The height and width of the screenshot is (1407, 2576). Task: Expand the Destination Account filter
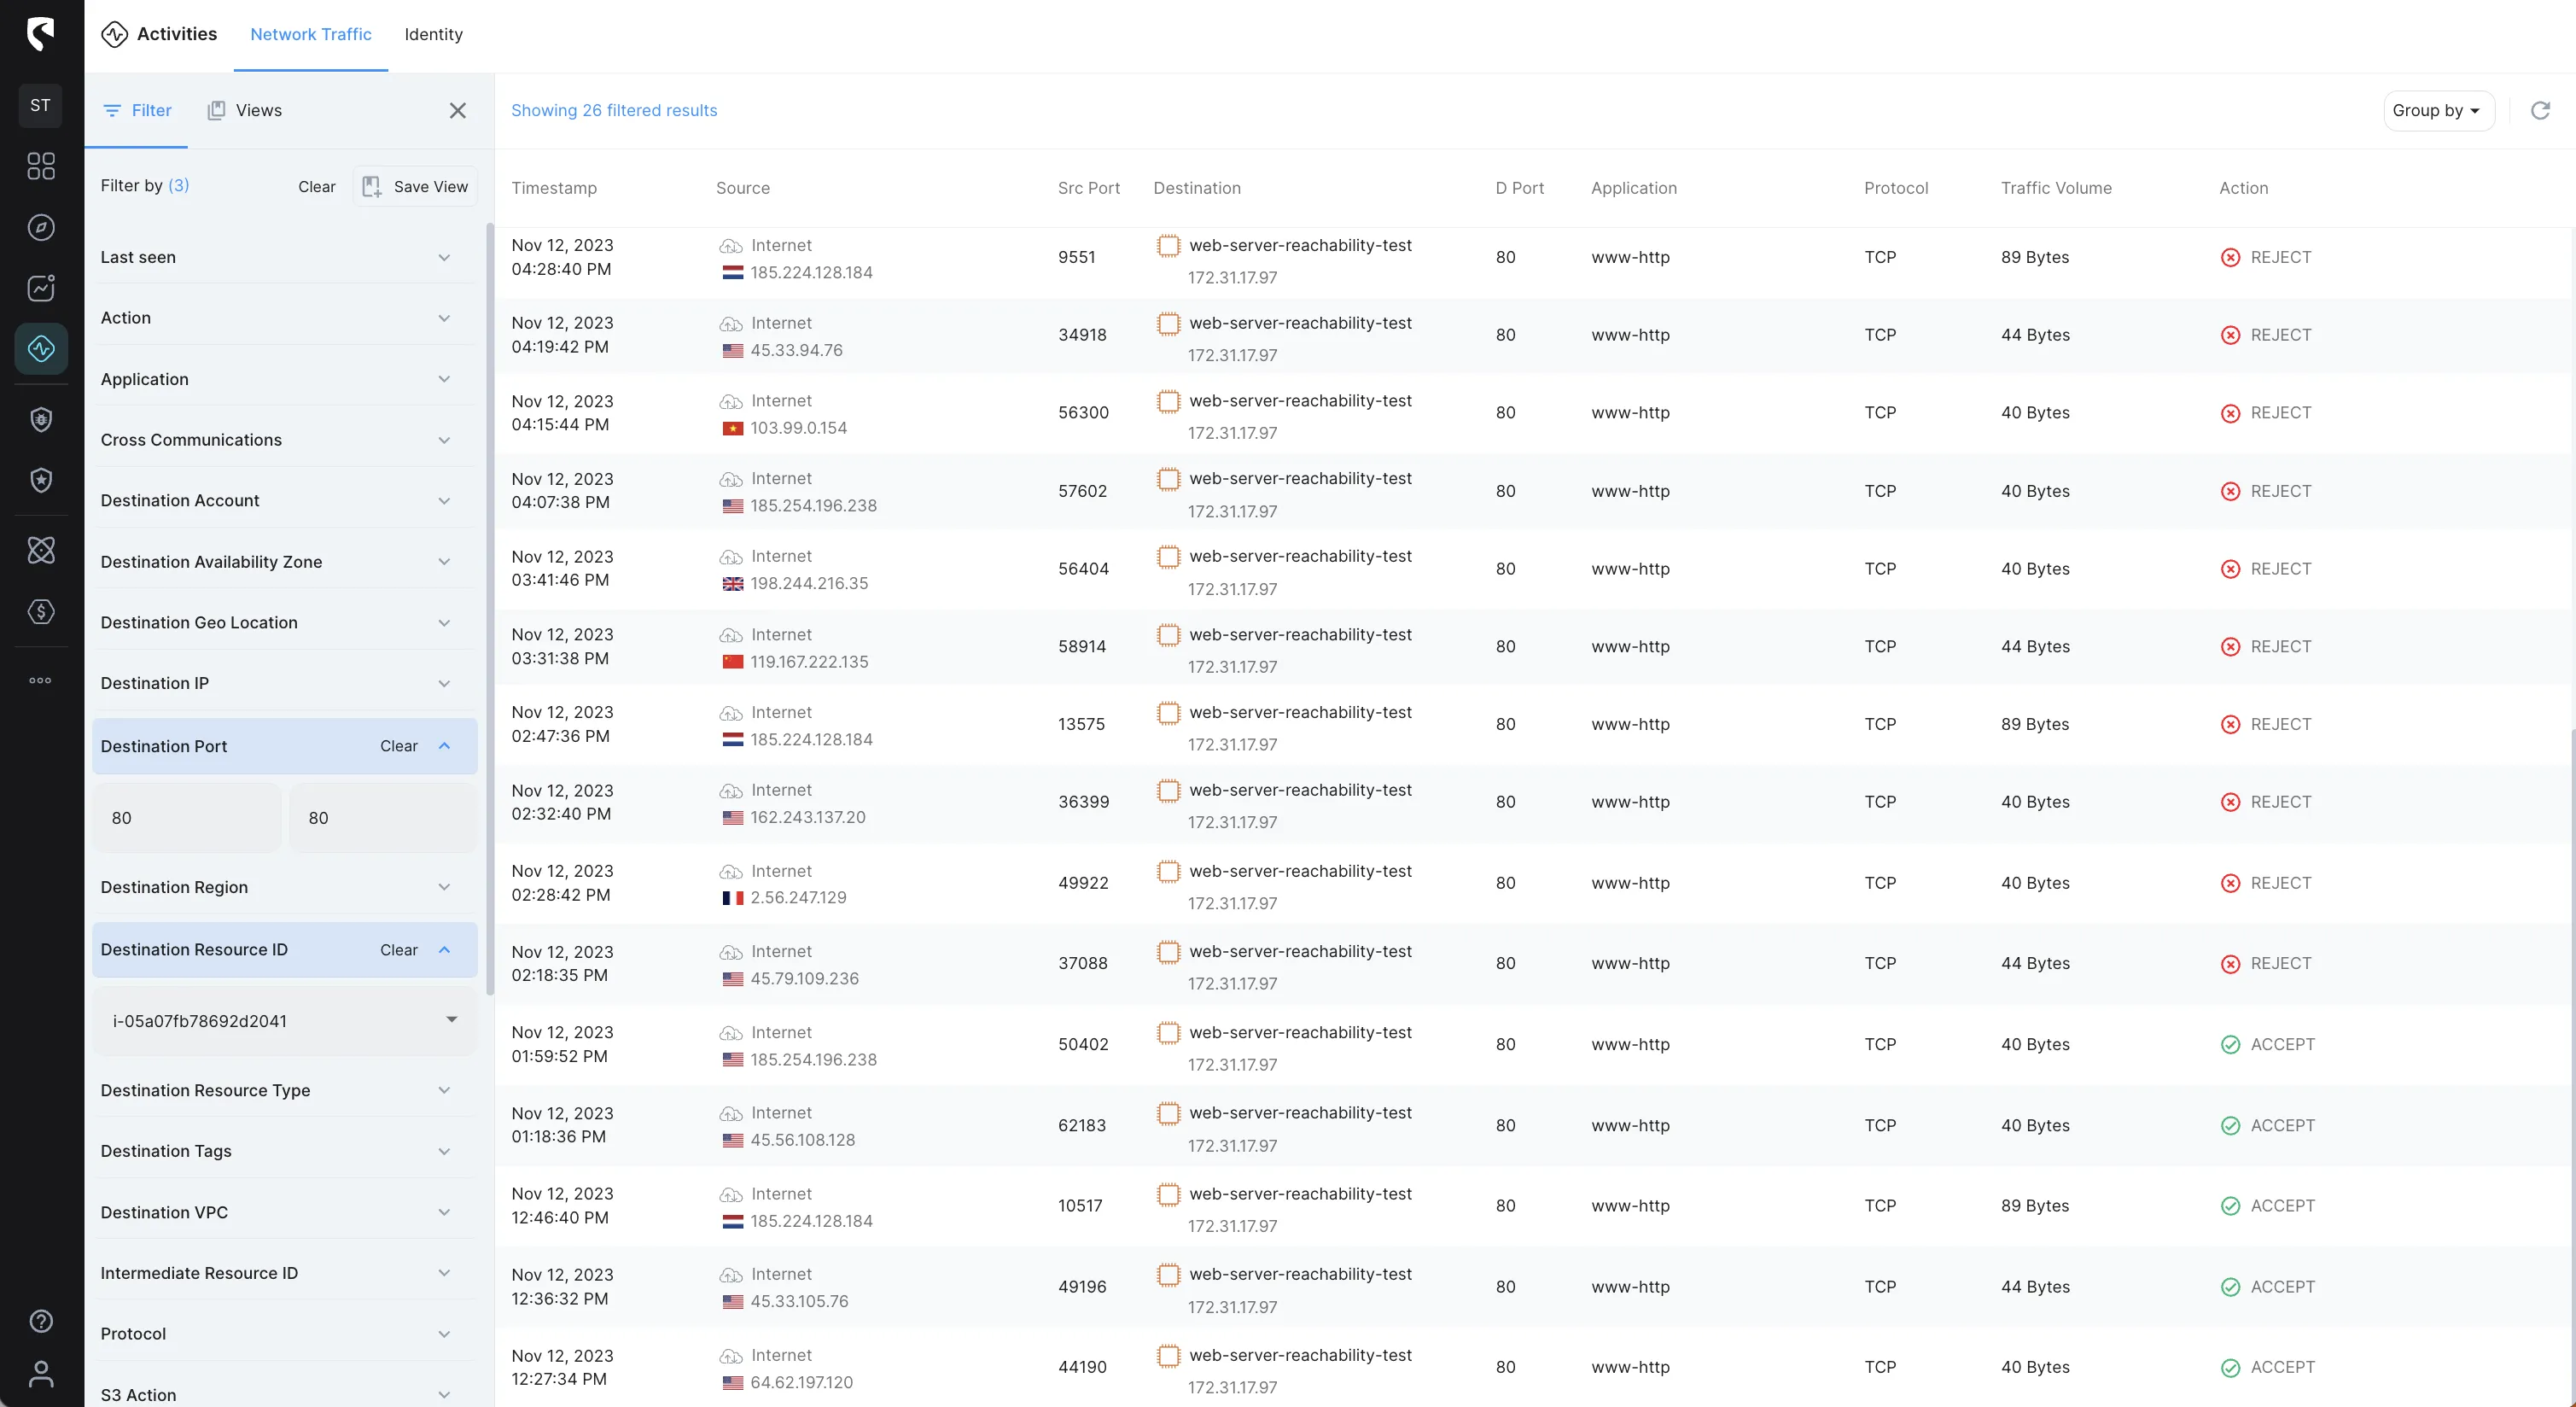pos(284,501)
